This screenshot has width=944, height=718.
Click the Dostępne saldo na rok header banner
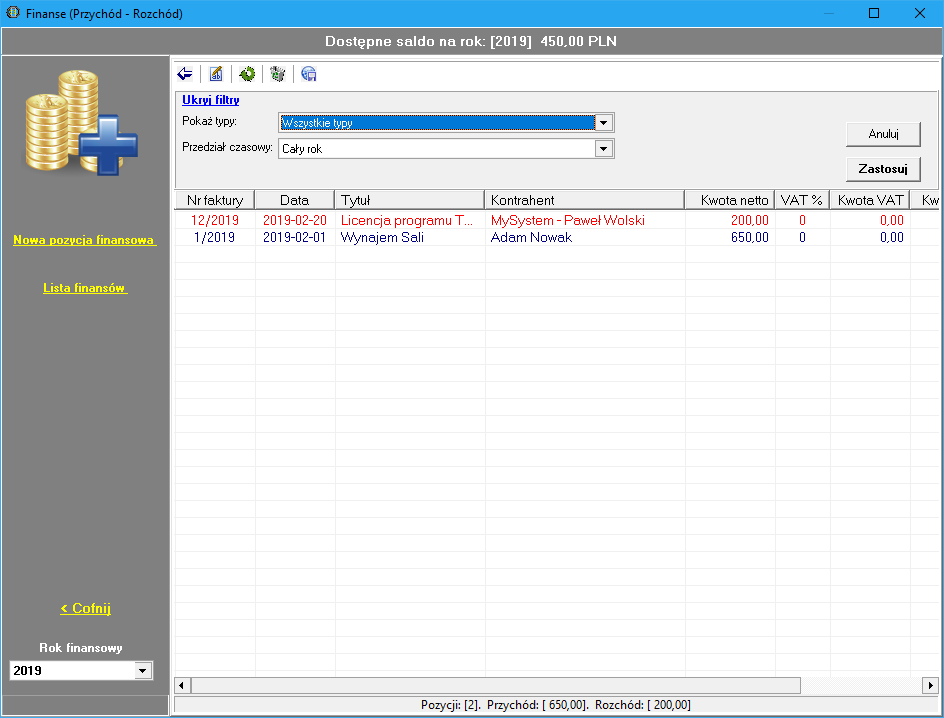[471, 42]
